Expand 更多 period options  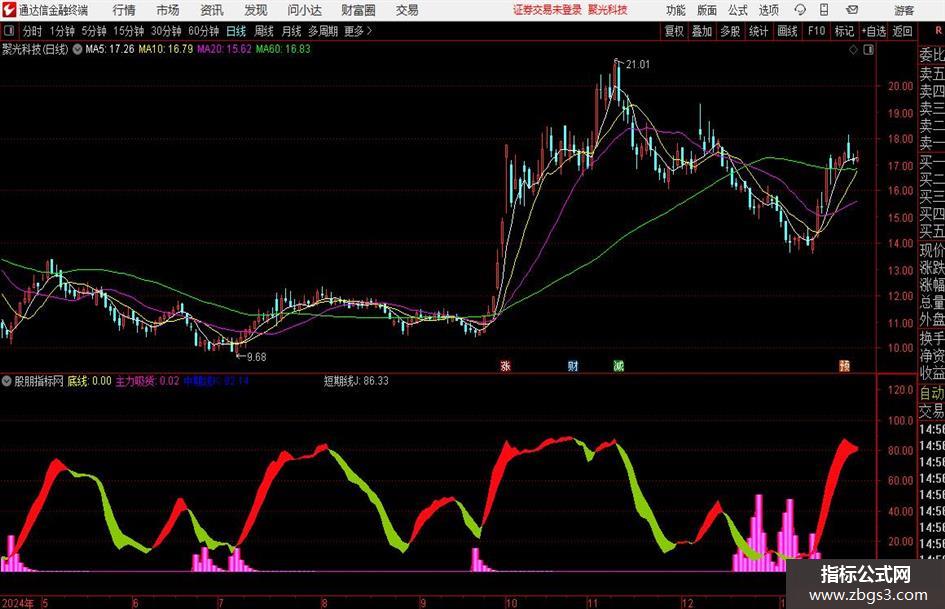pos(358,31)
